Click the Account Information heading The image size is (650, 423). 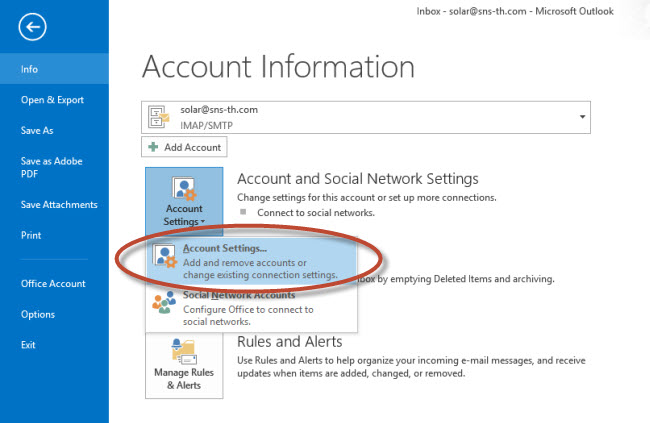pos(278,66)
